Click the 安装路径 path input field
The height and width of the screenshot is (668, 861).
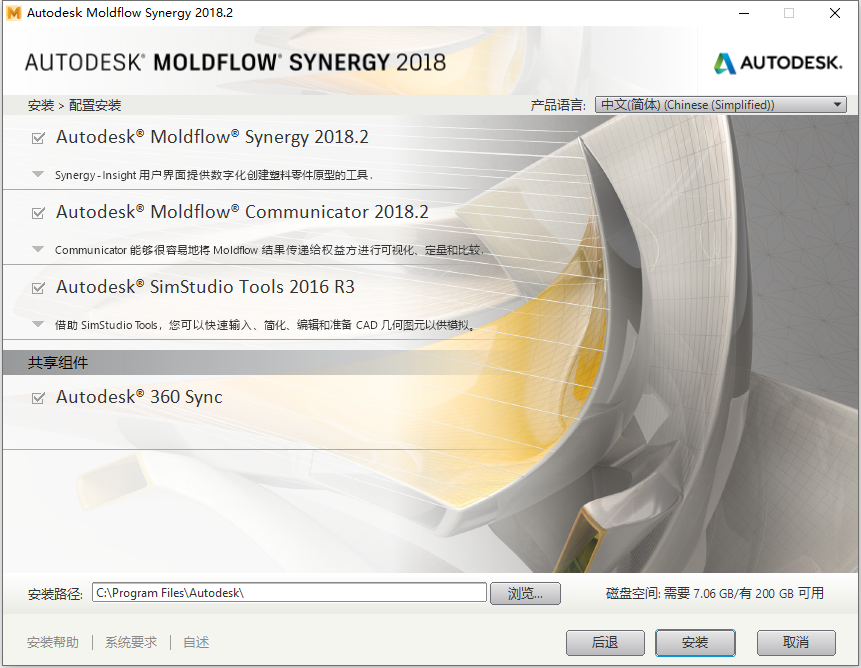289,593
